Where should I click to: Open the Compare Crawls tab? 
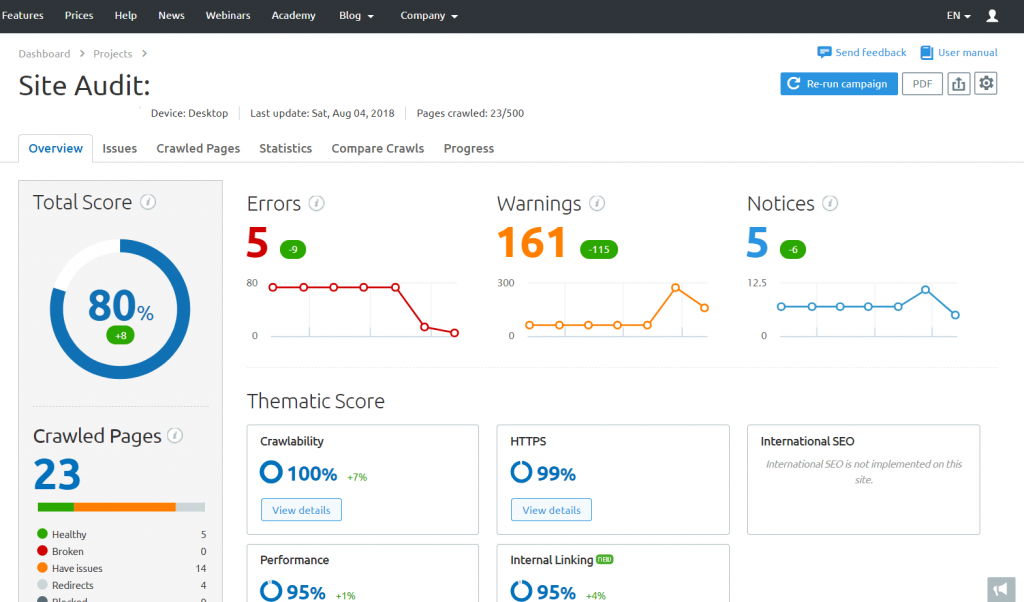(377, 148)
